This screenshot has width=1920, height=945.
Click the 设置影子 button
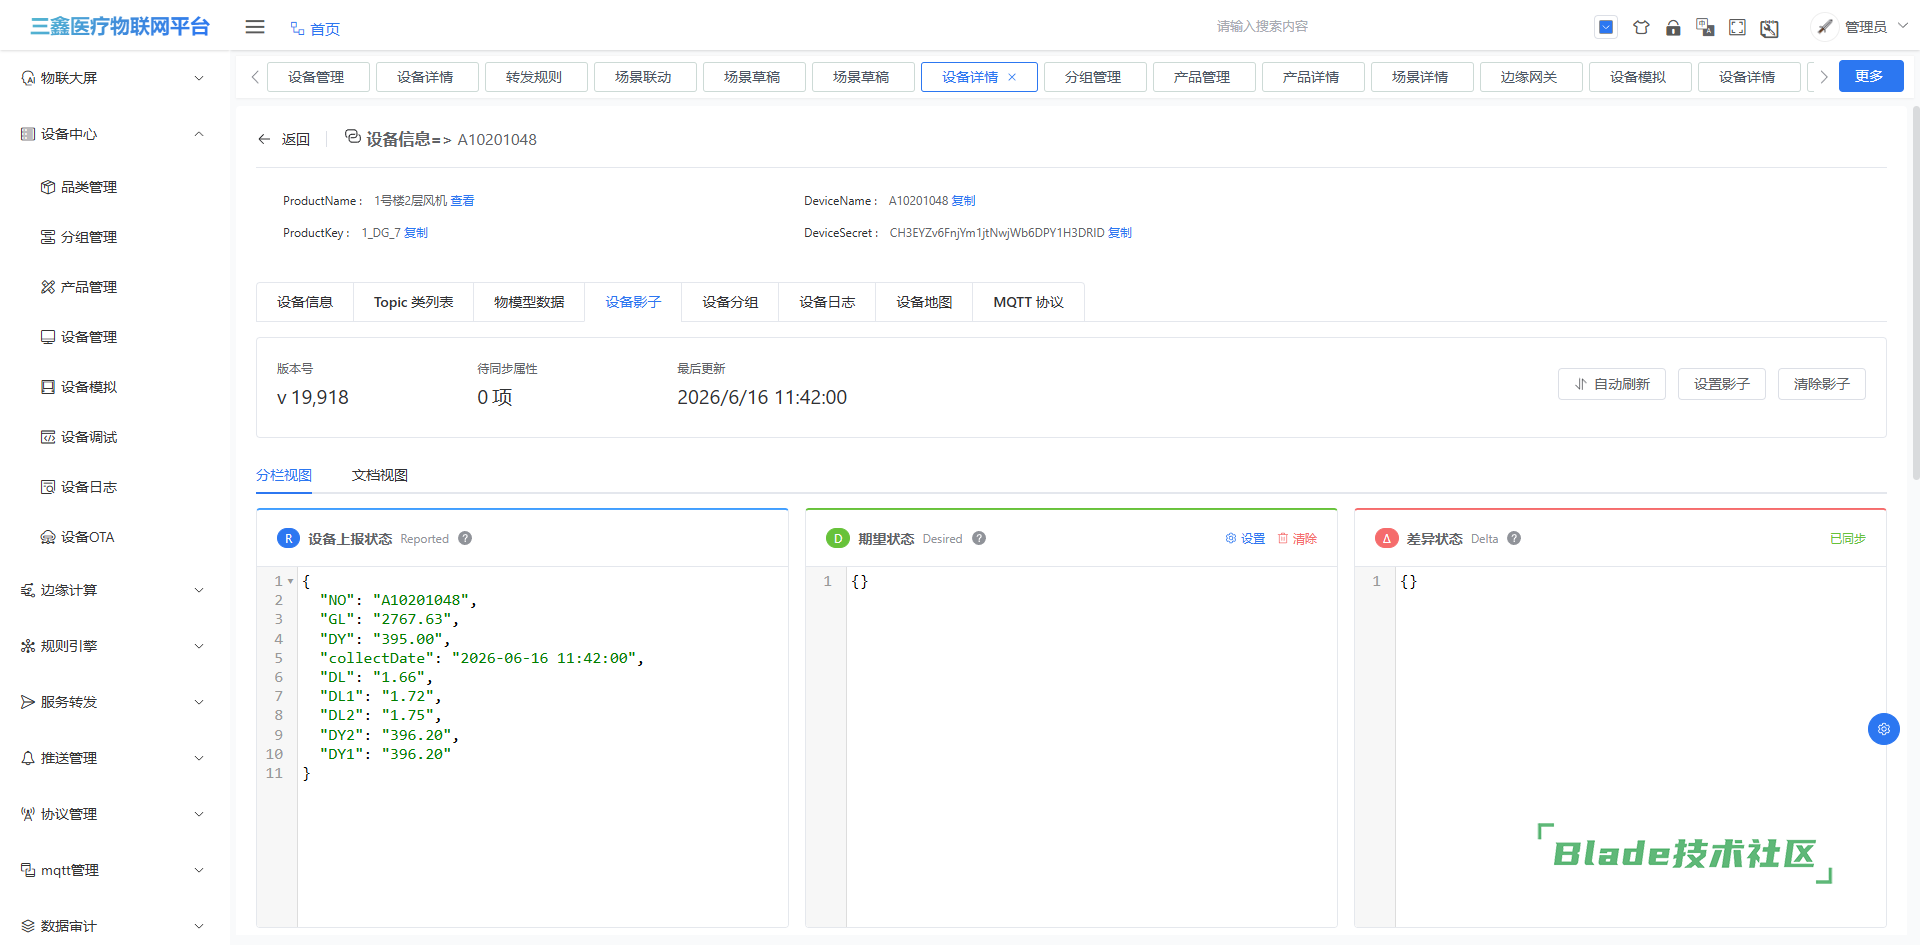(x=1722, y=384)
